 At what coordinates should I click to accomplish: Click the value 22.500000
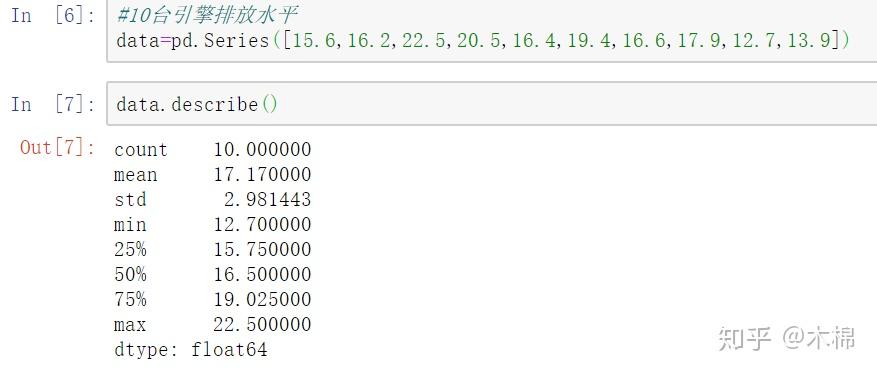pos(262,324)
